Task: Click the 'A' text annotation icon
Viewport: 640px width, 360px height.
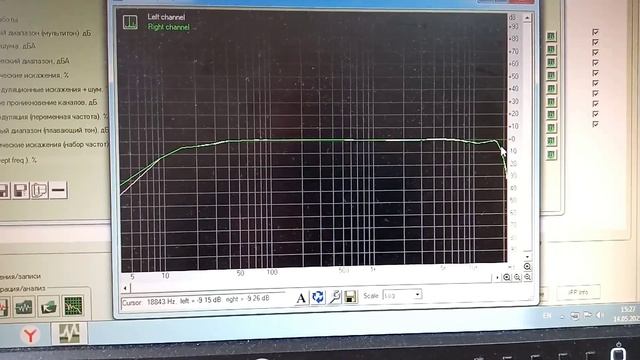Action: (301, 298)
